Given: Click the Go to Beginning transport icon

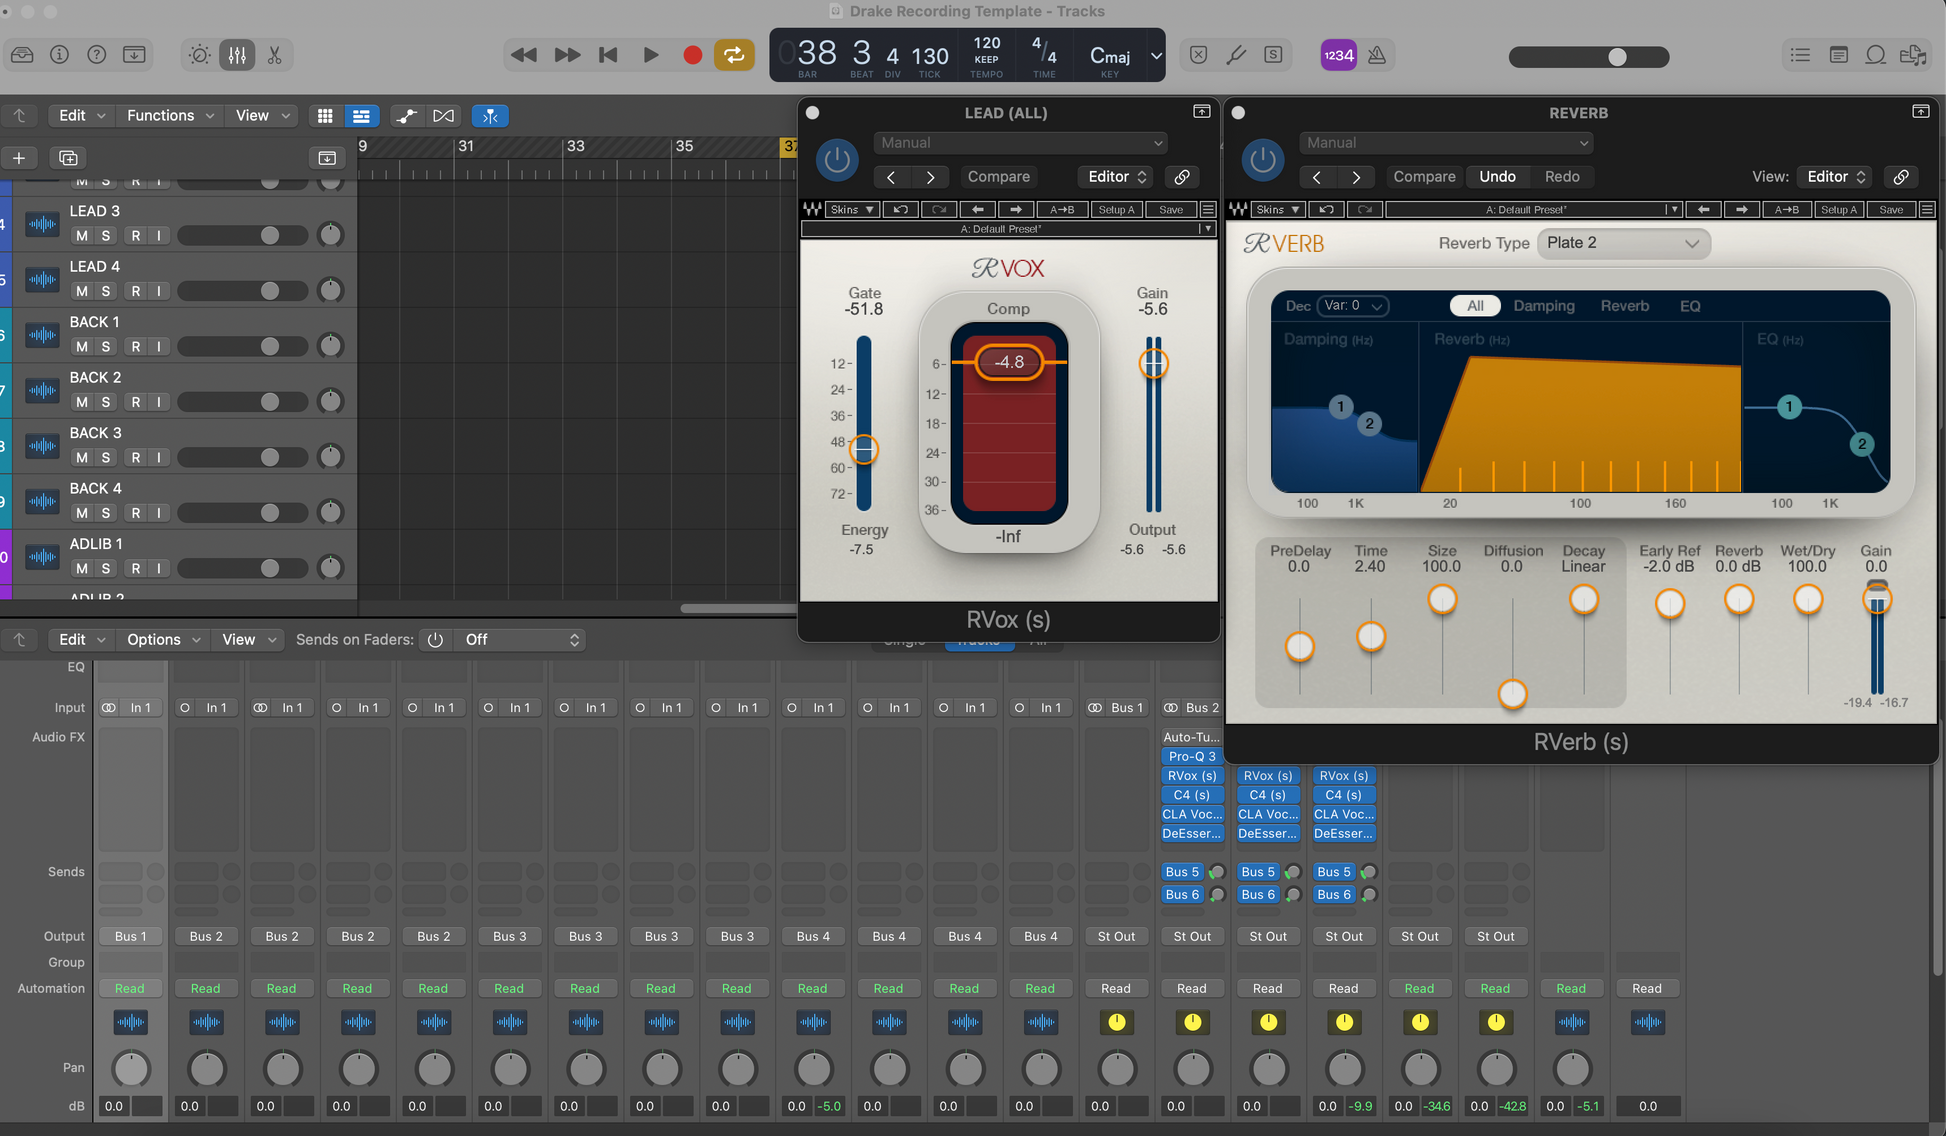Looking at the screenshot, I should [x=607, y=55].
